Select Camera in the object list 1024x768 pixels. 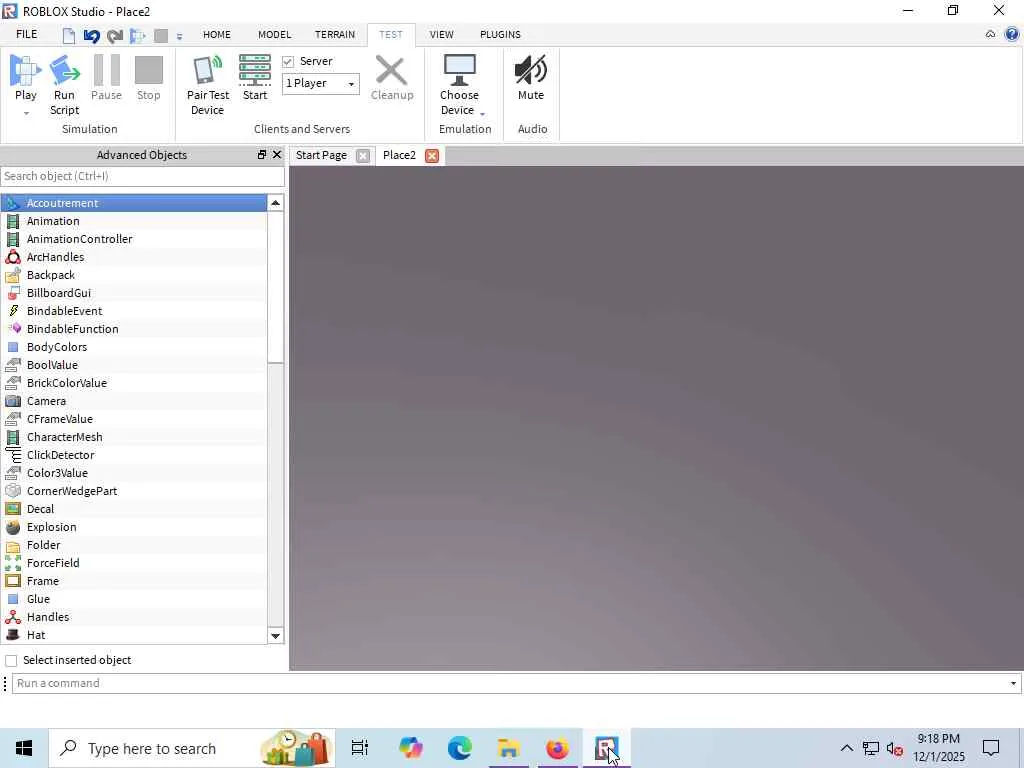click(134, 401)
